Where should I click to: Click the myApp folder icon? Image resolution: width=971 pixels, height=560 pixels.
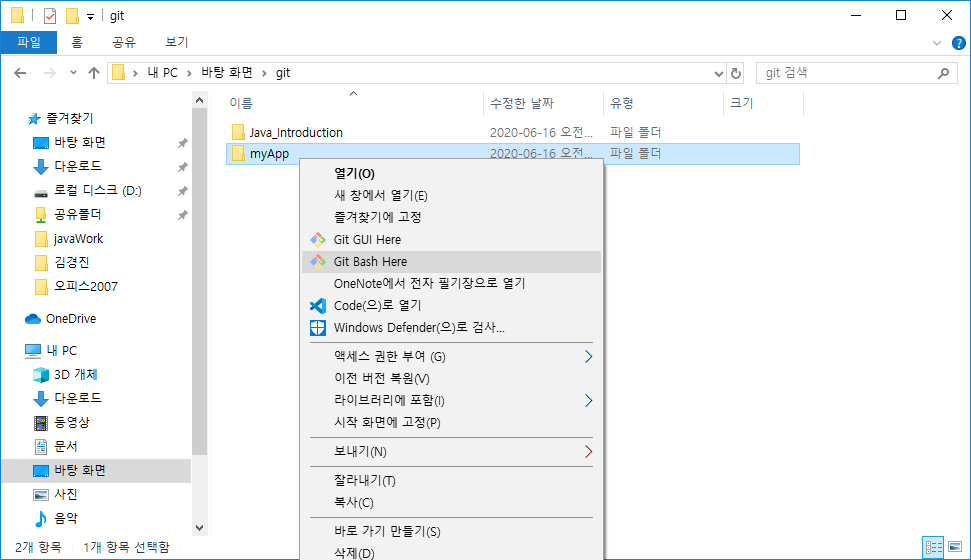[238, 154]
